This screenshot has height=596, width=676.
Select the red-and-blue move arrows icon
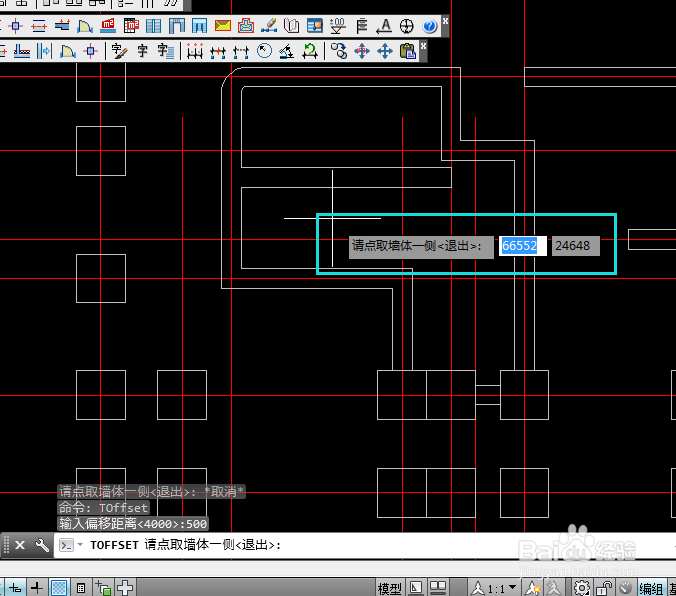[362, 51]
